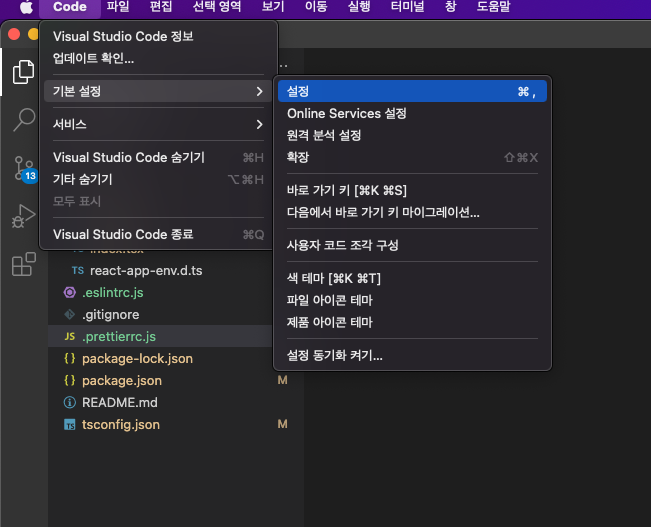Open the 선택 영역 menu
This screenshot has height=527, width=651.
pyautogui.click(x=217, y=7)
